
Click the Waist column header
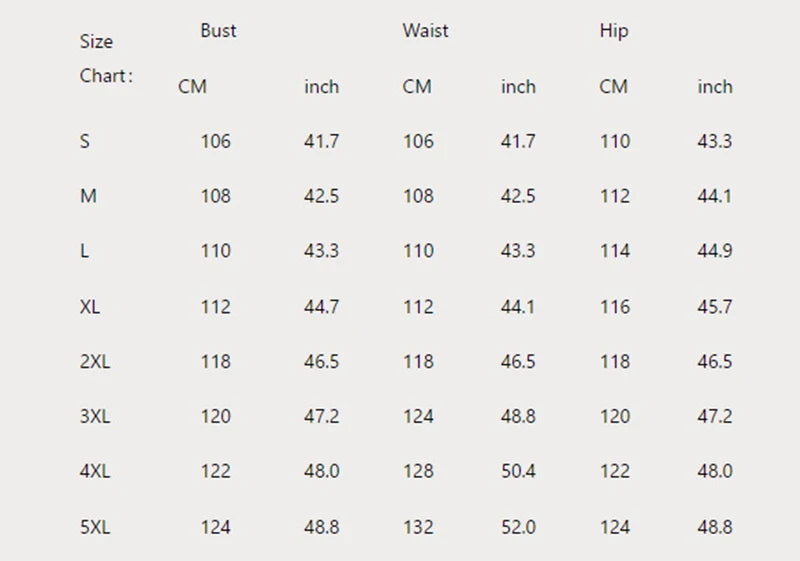click(425, 31)
